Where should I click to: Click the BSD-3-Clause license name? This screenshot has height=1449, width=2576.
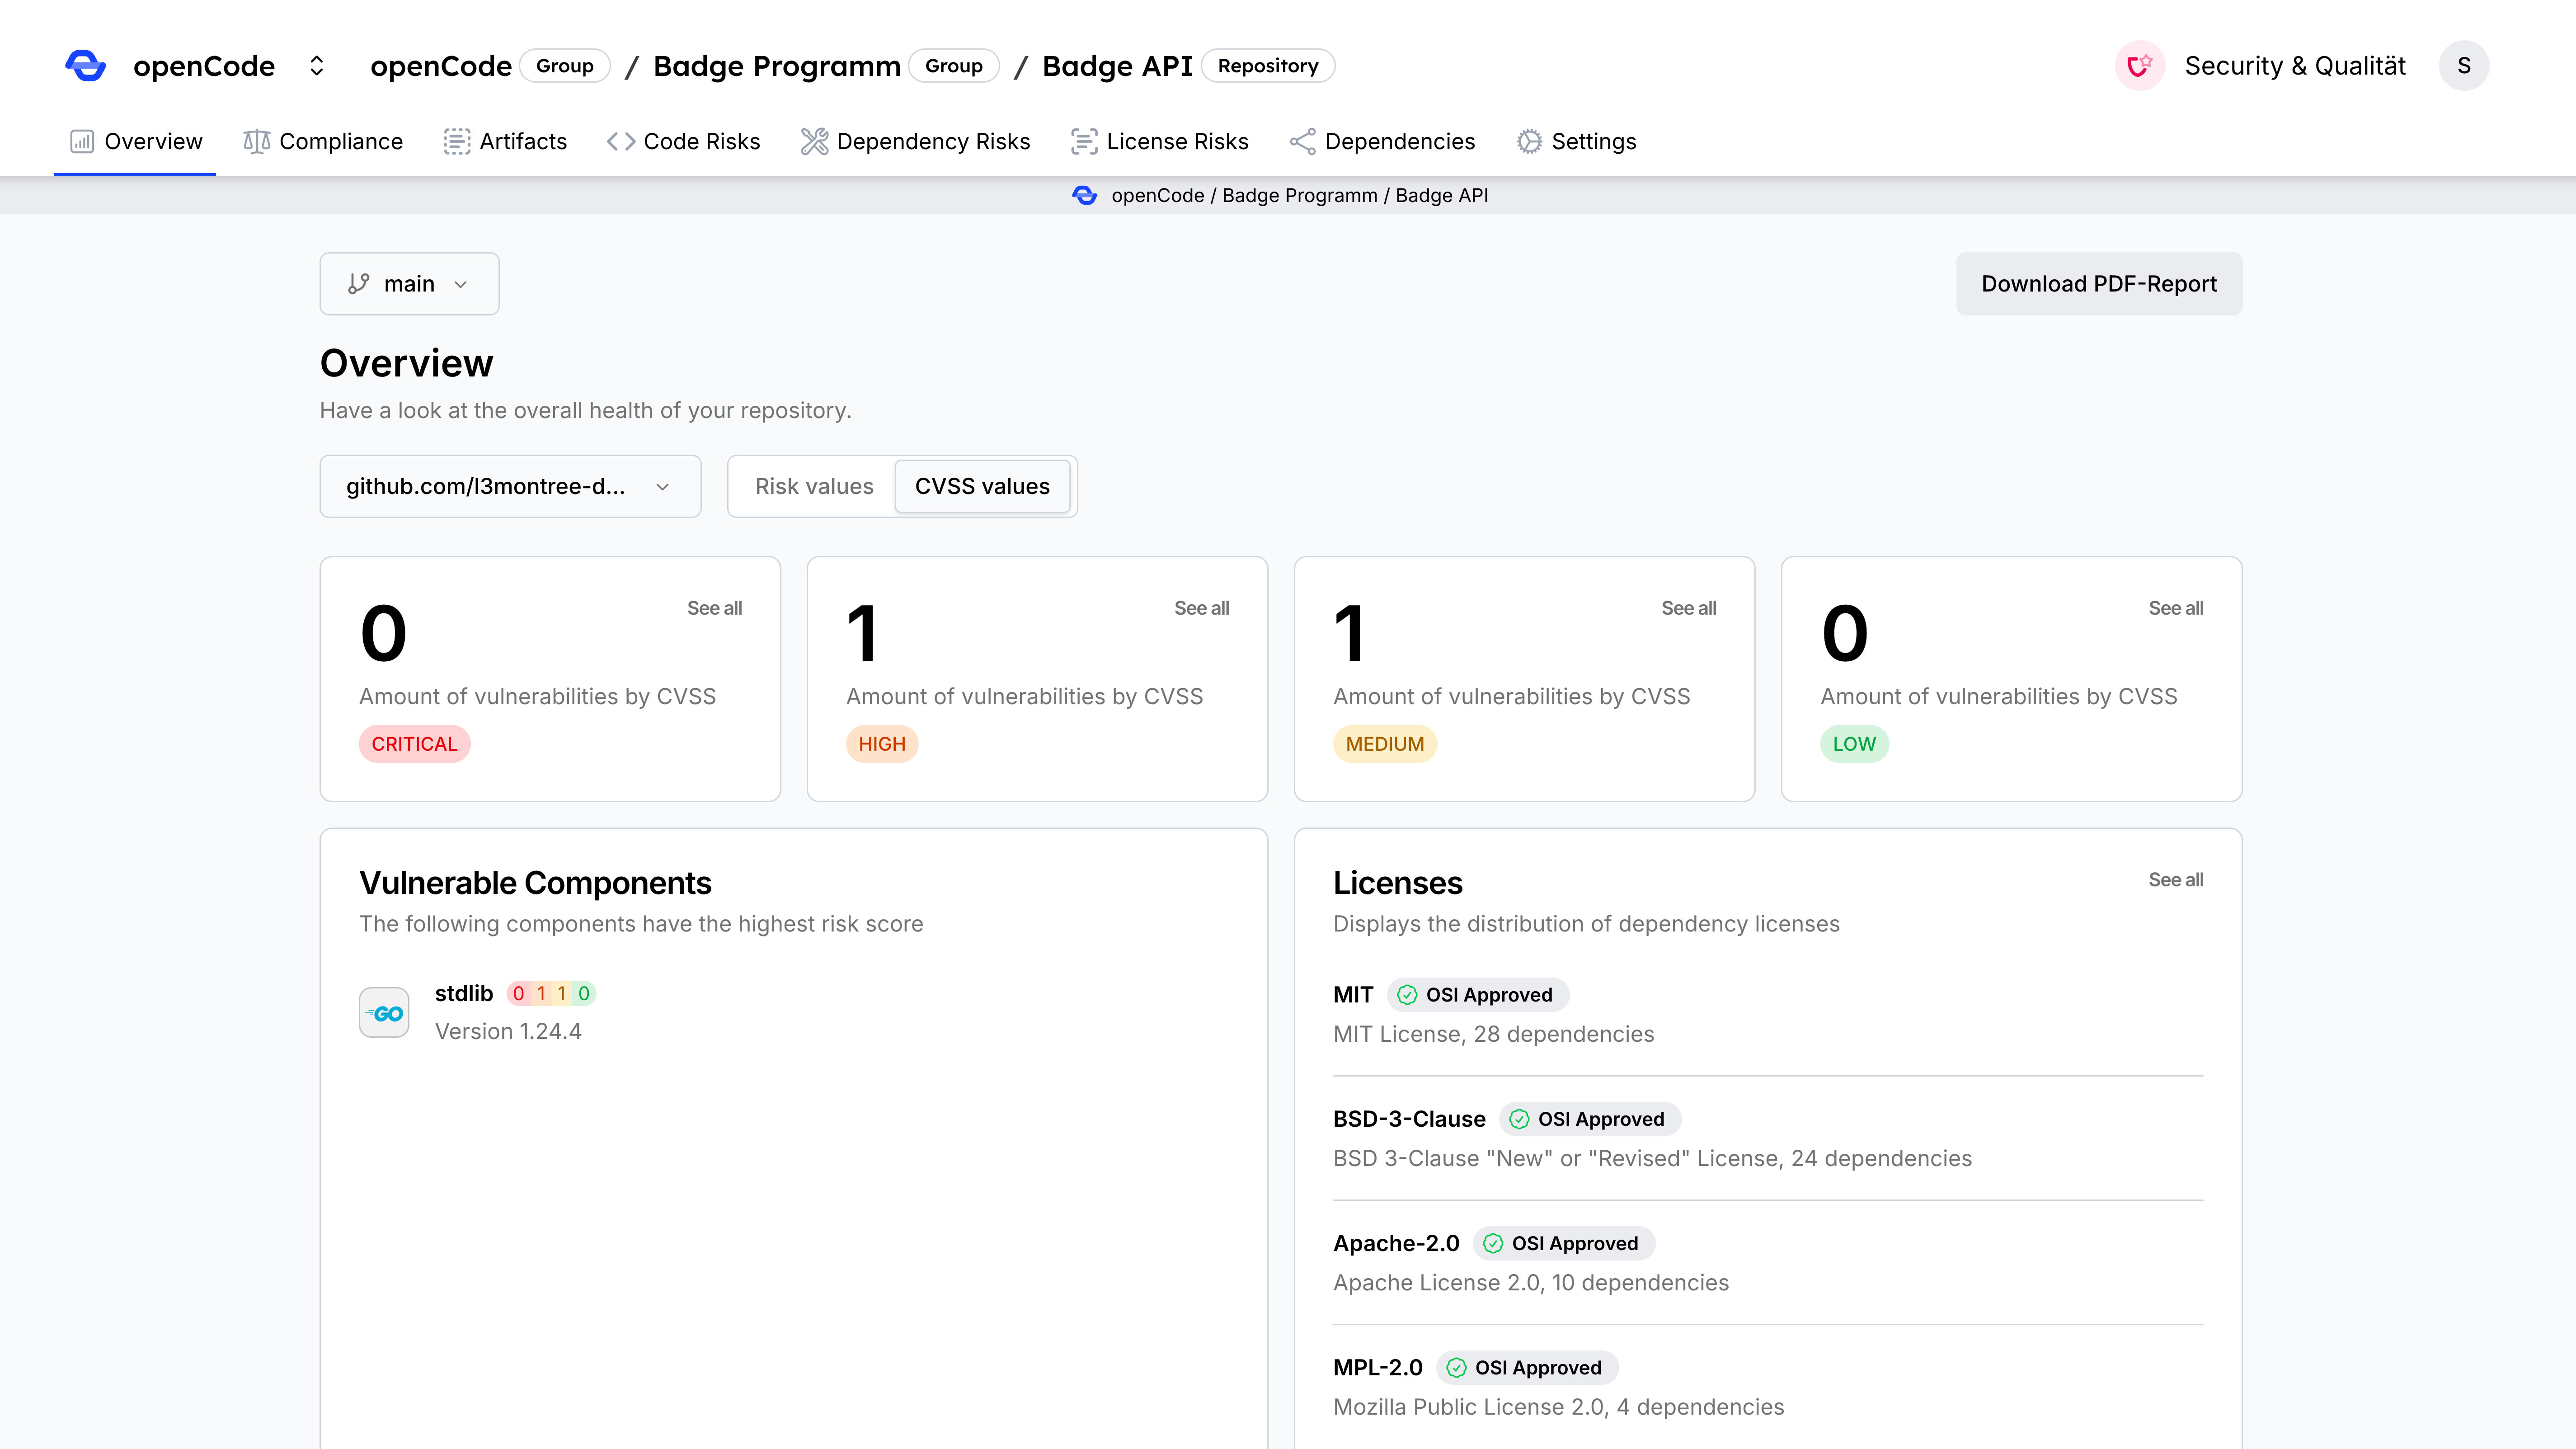1409,1119
